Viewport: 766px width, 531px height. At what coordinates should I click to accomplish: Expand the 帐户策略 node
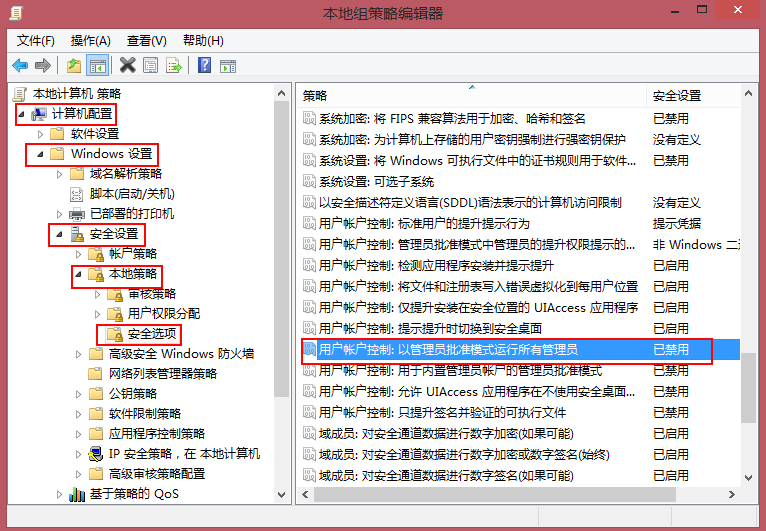coord(79,254)
